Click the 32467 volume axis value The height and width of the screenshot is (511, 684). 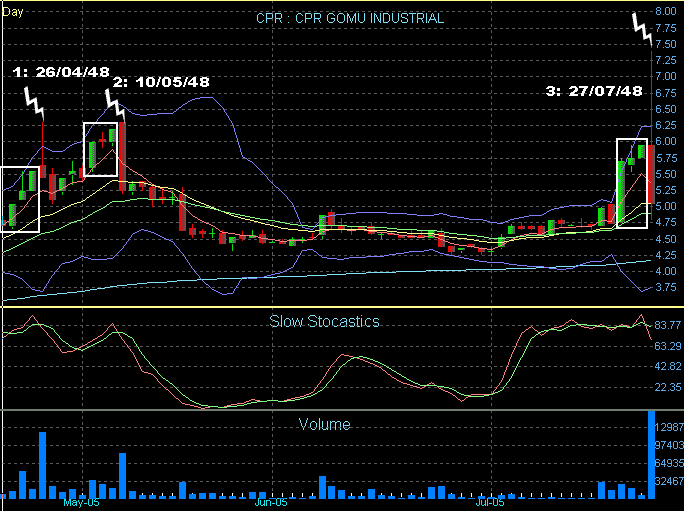coord(670,481)
